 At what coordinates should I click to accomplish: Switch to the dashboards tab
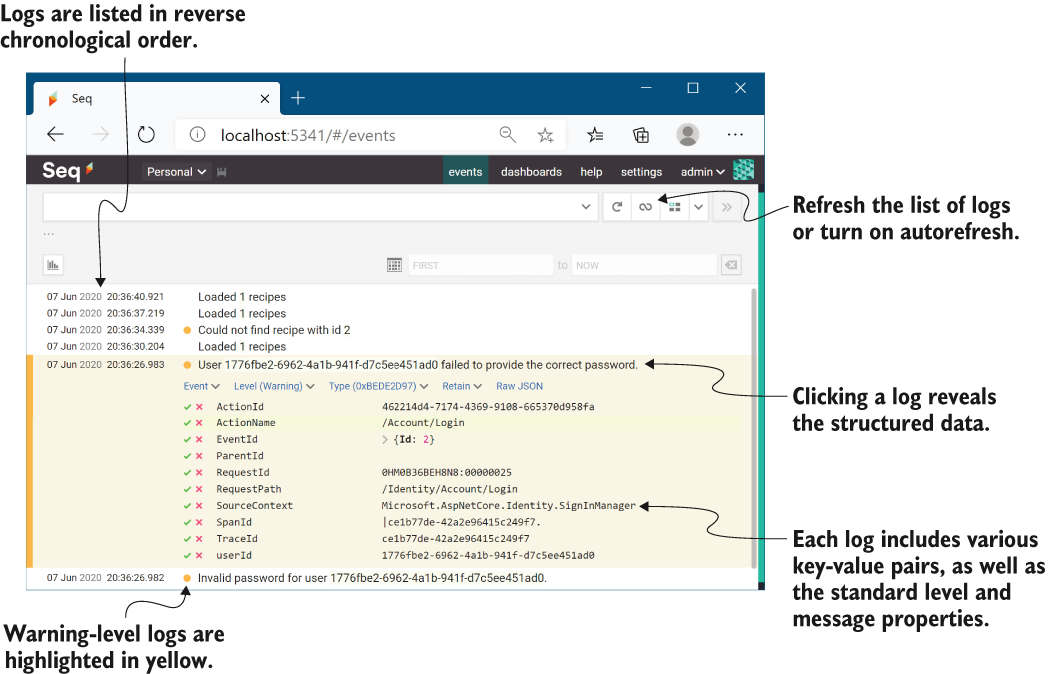(531, 172)
